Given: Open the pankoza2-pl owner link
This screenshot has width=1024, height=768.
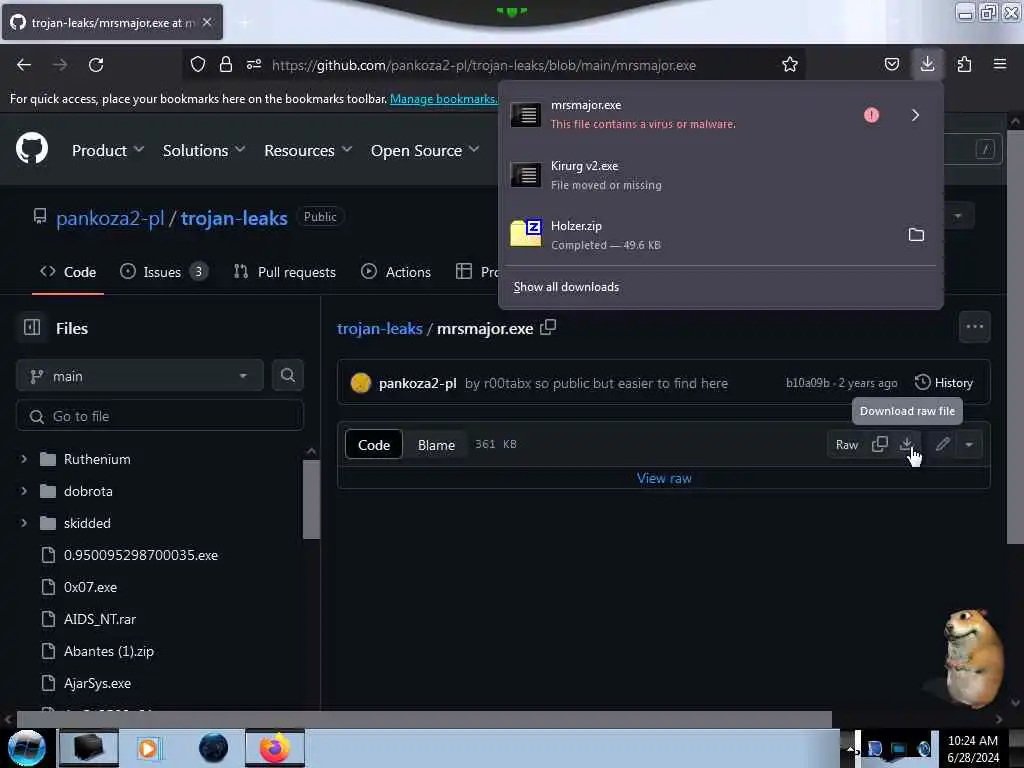Looking at the screenshot, I should click(110, 218).
